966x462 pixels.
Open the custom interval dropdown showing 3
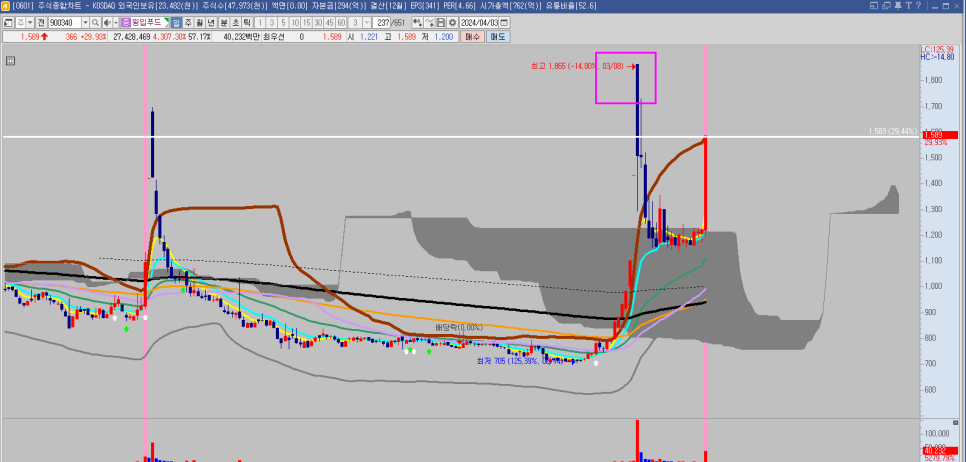tap(367, 22)
